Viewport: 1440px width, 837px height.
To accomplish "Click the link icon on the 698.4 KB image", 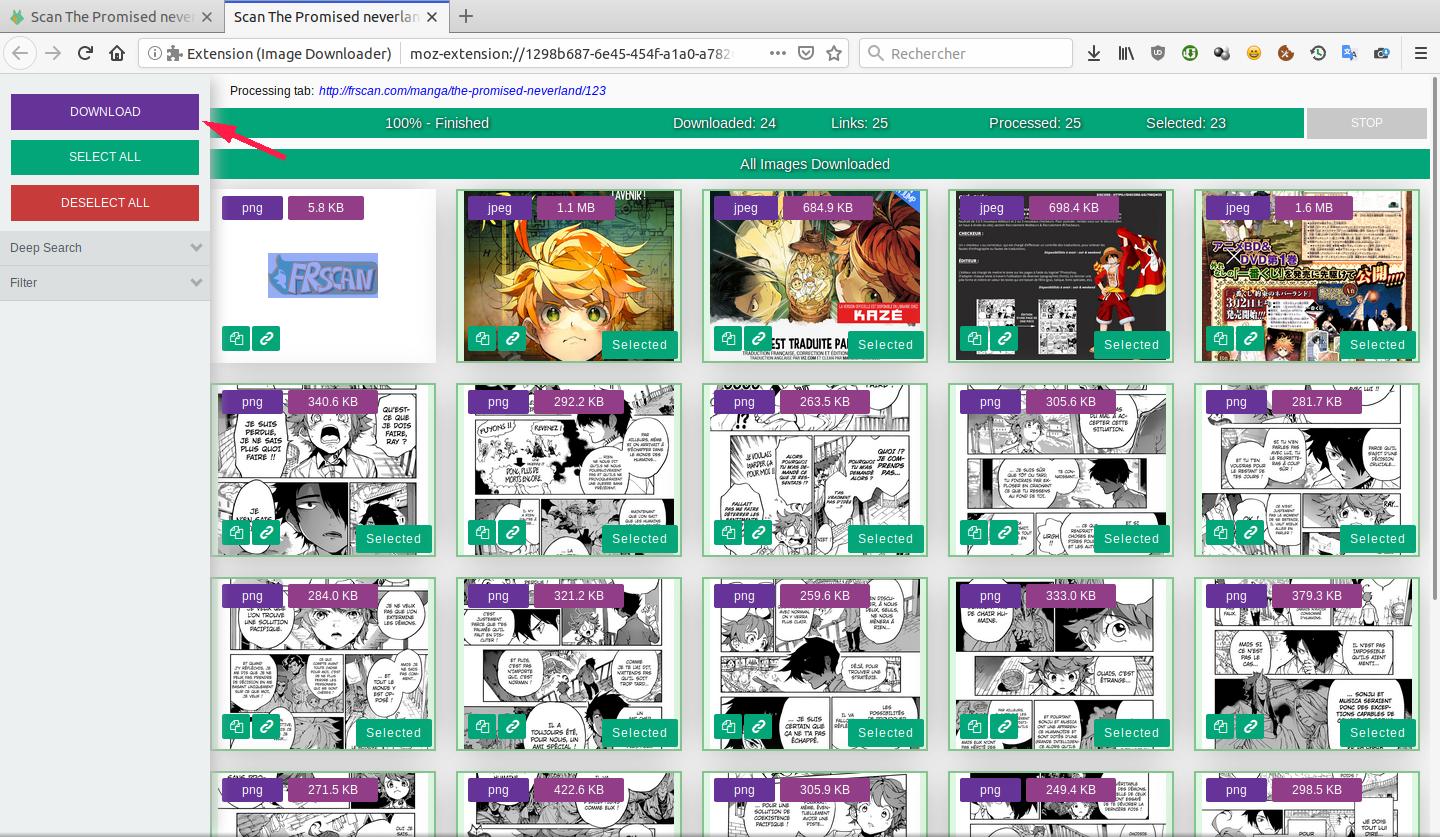I will [1004, 339].
